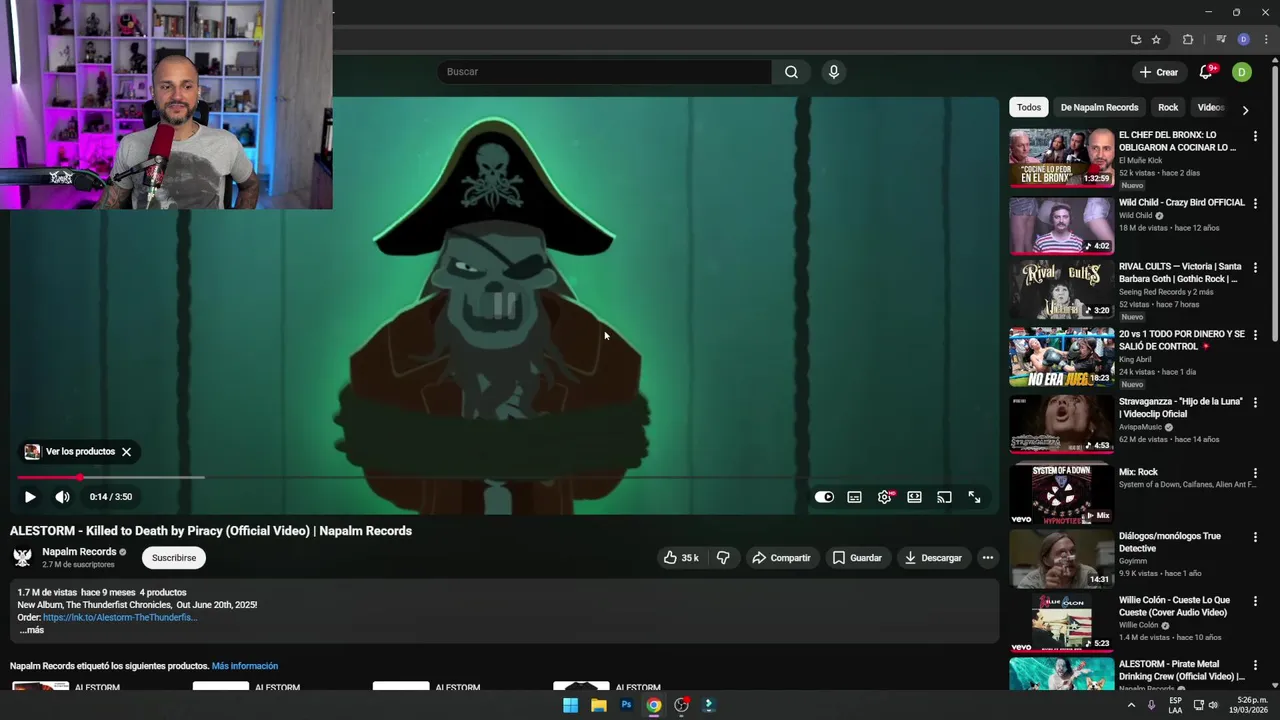This screenshot has width=1280, height=720.
Task: Open the green D account avatar menu
Action: (1241, 72)
